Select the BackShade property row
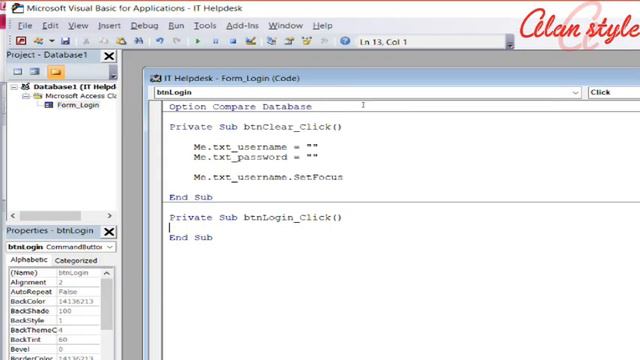The image size is (640, 360). click(x=55, y=311)
